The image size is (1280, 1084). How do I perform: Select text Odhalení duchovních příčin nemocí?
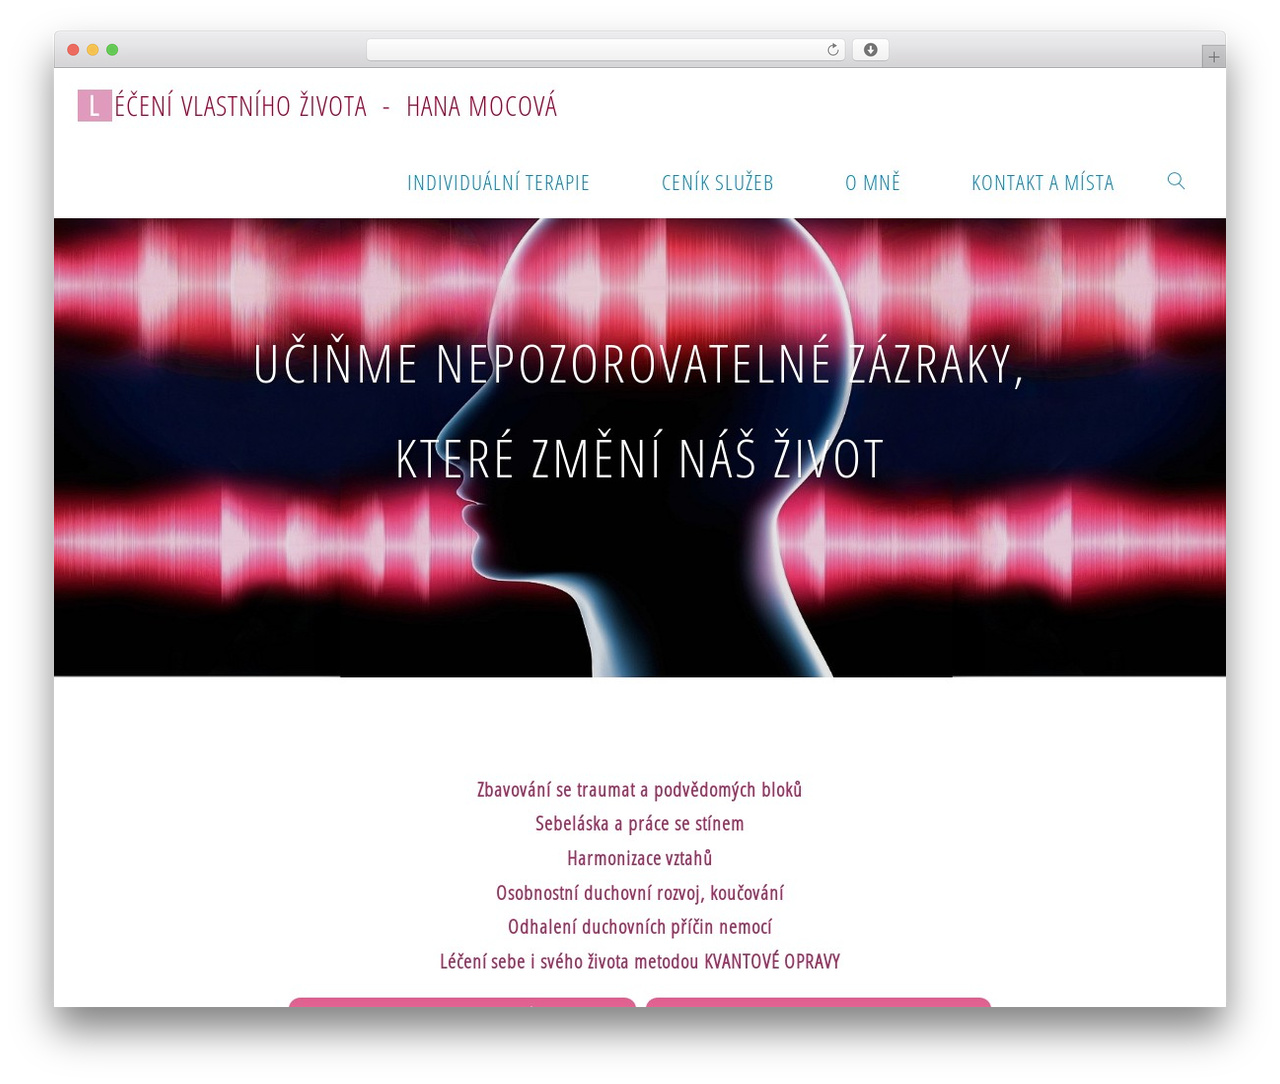[x=639, y=927]
